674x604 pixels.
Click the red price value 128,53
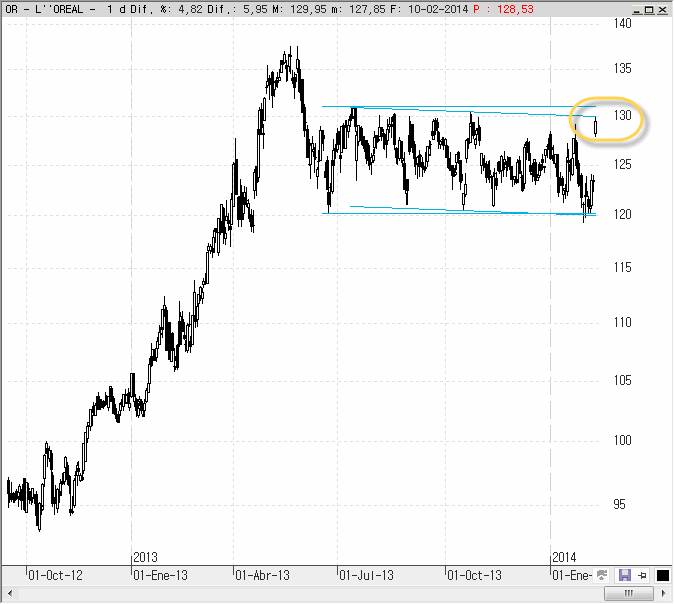pyautogui.click(x=515, y=9)
